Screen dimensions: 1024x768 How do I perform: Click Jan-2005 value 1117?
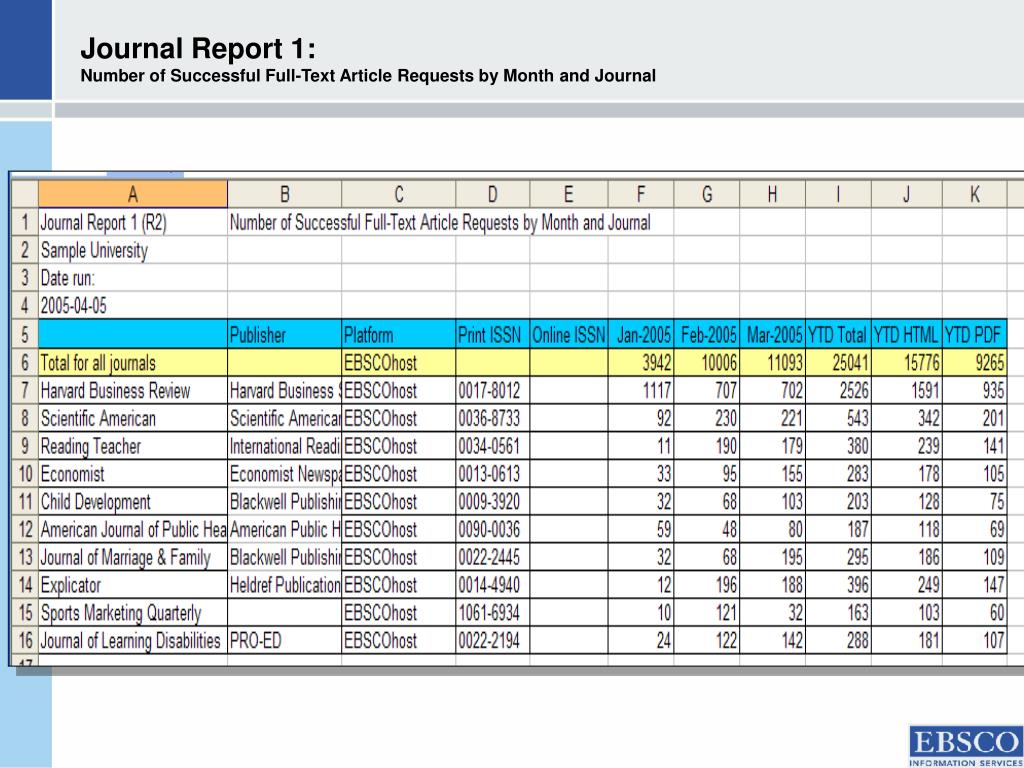(x=641, y=391)
